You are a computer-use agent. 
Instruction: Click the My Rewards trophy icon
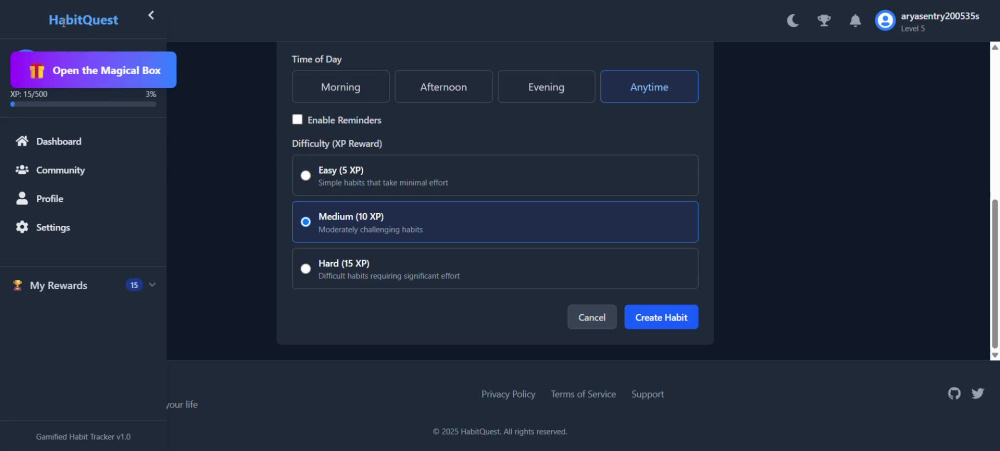coord(18,285)
